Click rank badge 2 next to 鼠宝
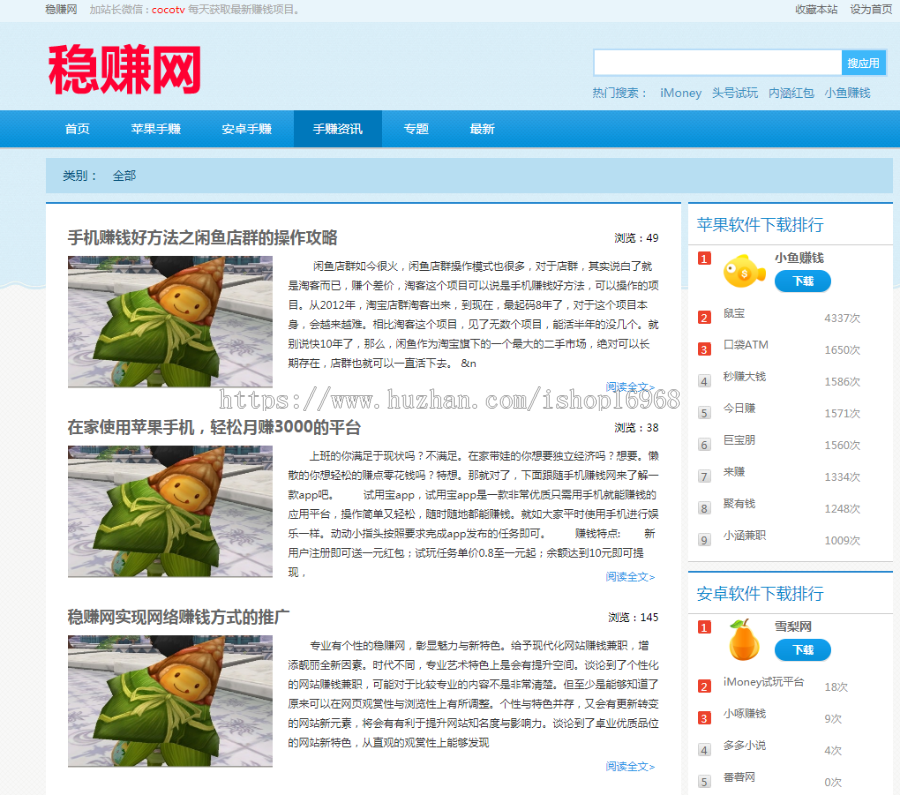900x795 pixels. pyautogui.click(x=703, y=317)
